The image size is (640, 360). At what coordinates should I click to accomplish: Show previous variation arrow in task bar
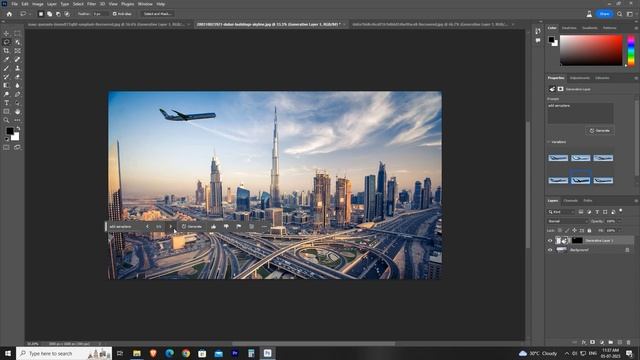click(147, 227)
